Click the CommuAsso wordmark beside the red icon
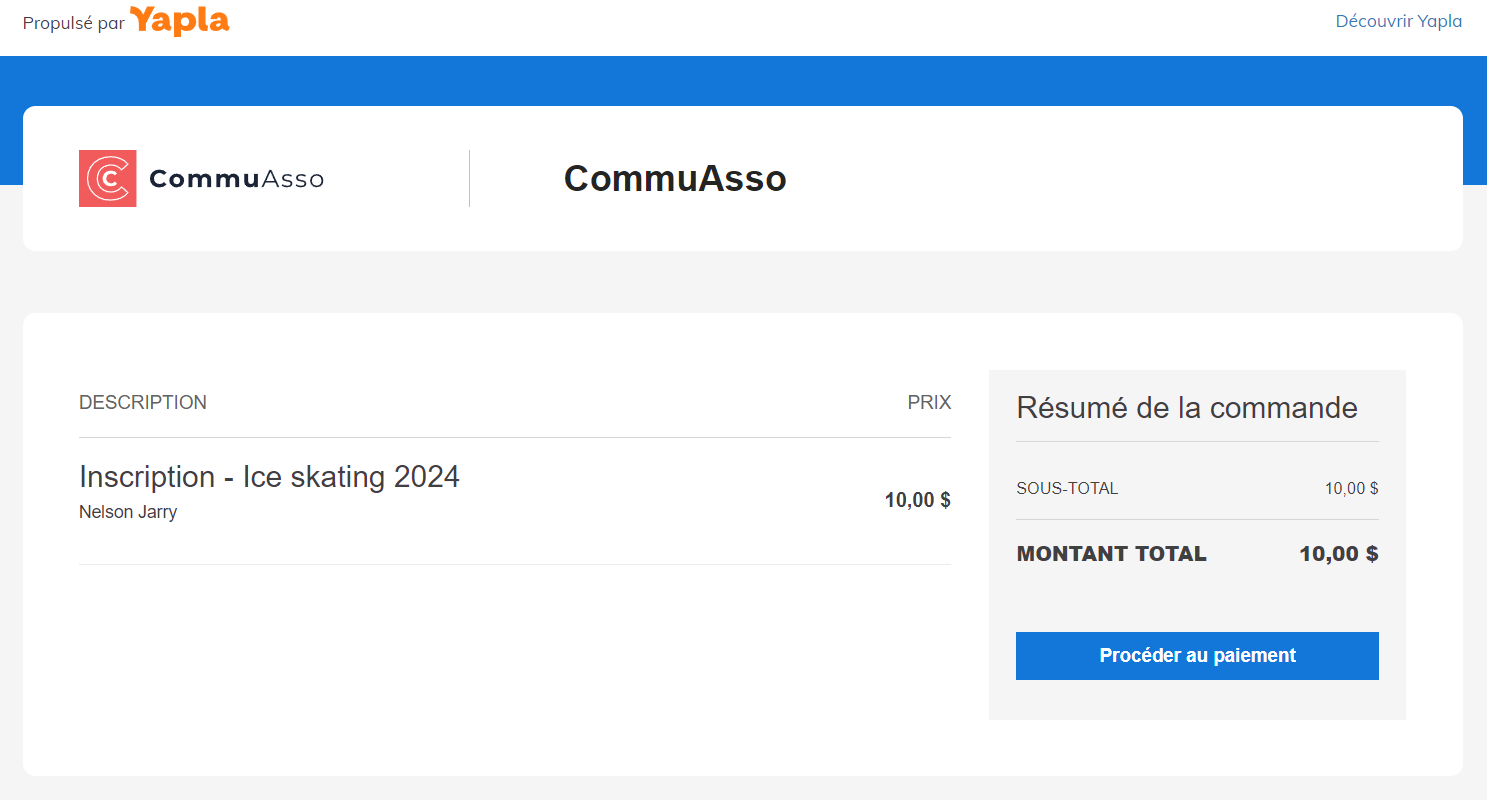The image size is (1487, 800). [x=236, y=179]
